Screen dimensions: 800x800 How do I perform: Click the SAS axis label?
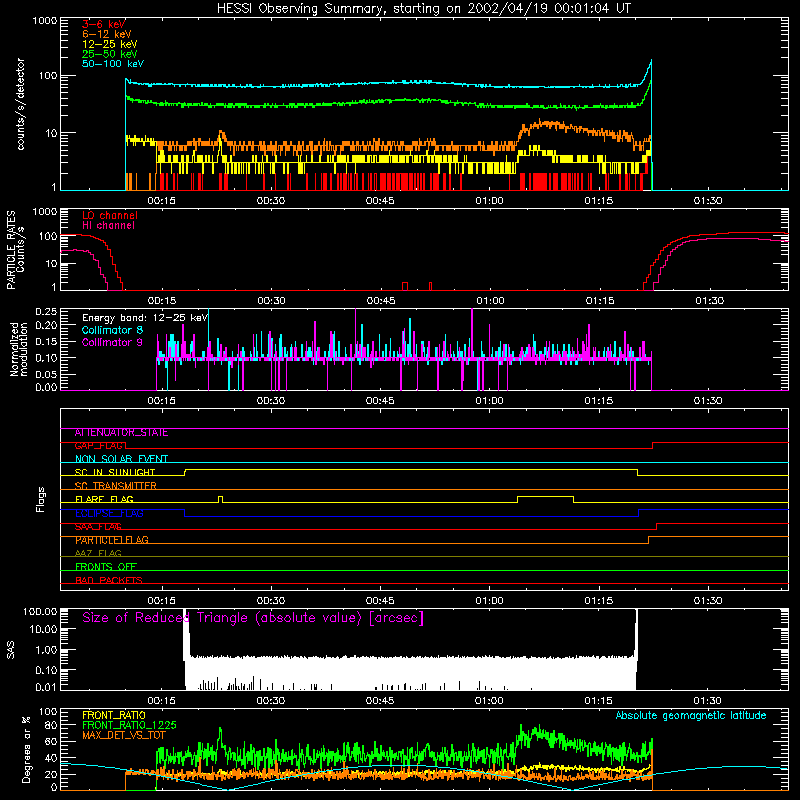coord(10,650)
